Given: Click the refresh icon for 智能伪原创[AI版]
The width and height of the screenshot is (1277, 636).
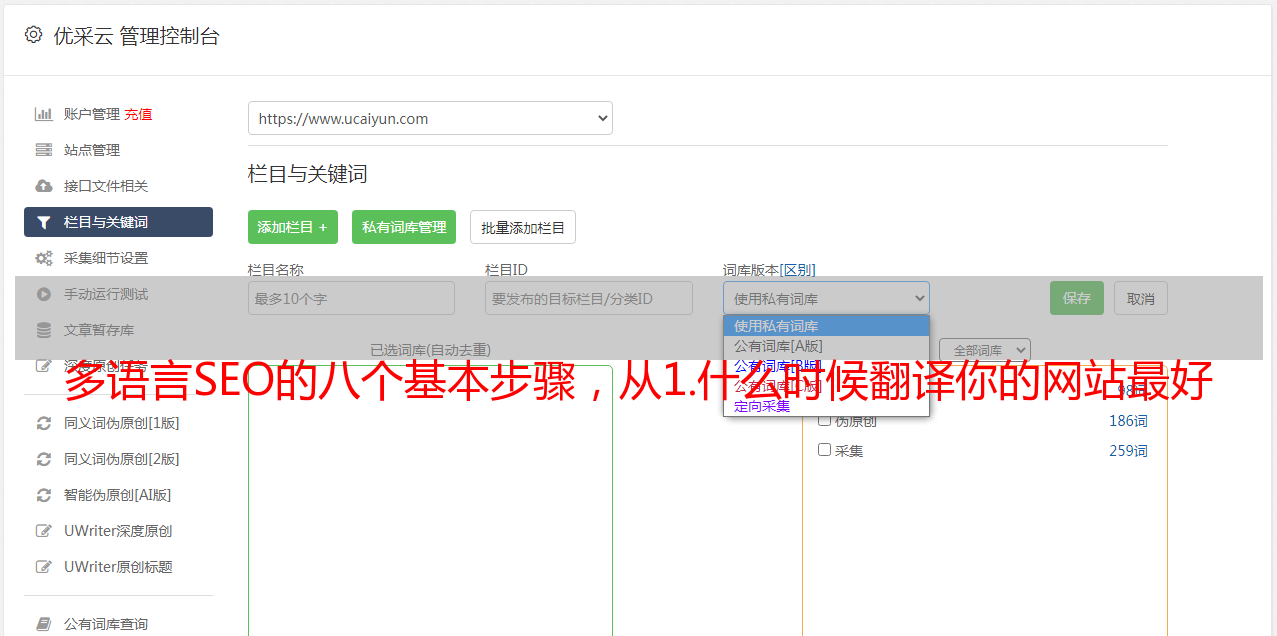Looking at the screenshot, I should pyautogui.click(x=44, y=495).
